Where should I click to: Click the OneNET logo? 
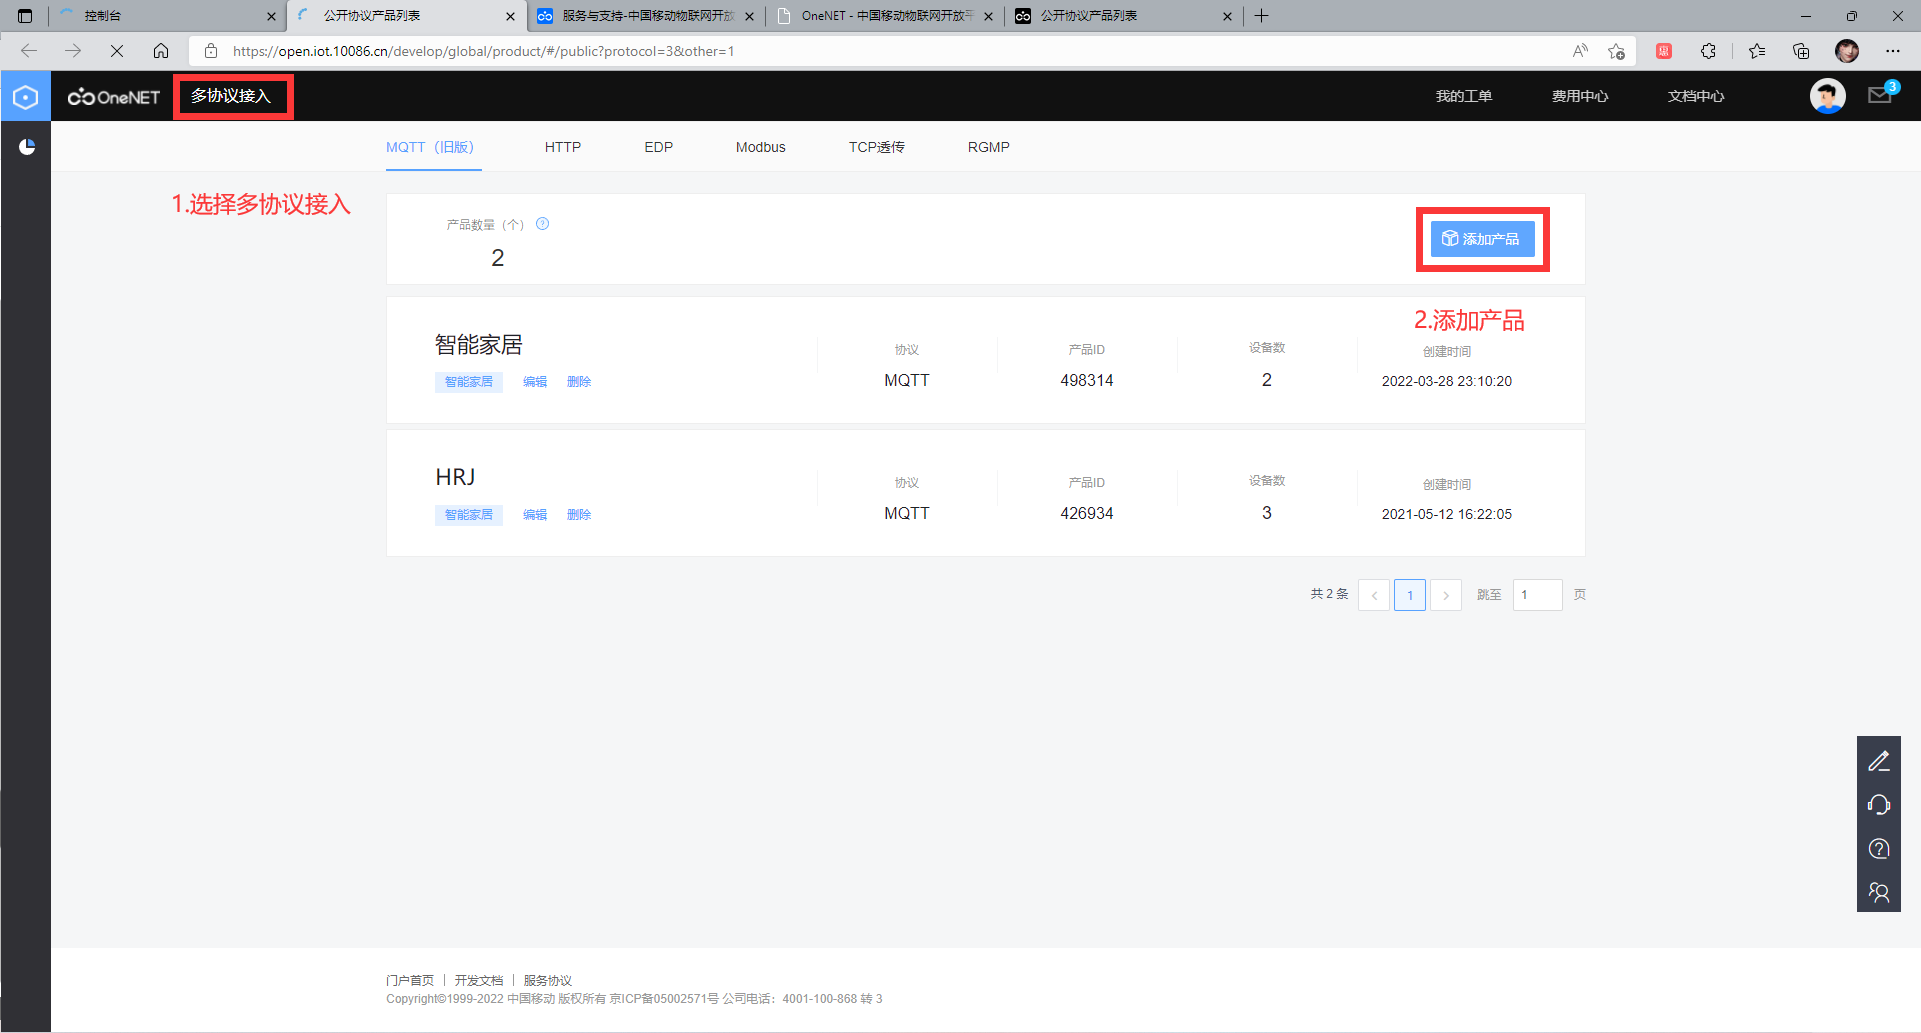point(114,97)
